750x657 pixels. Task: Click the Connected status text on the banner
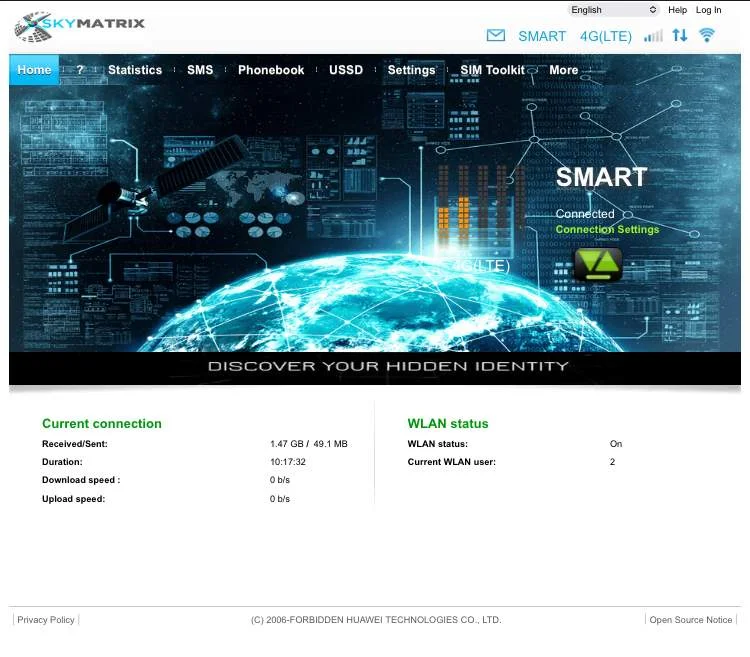tap(585, 214)
